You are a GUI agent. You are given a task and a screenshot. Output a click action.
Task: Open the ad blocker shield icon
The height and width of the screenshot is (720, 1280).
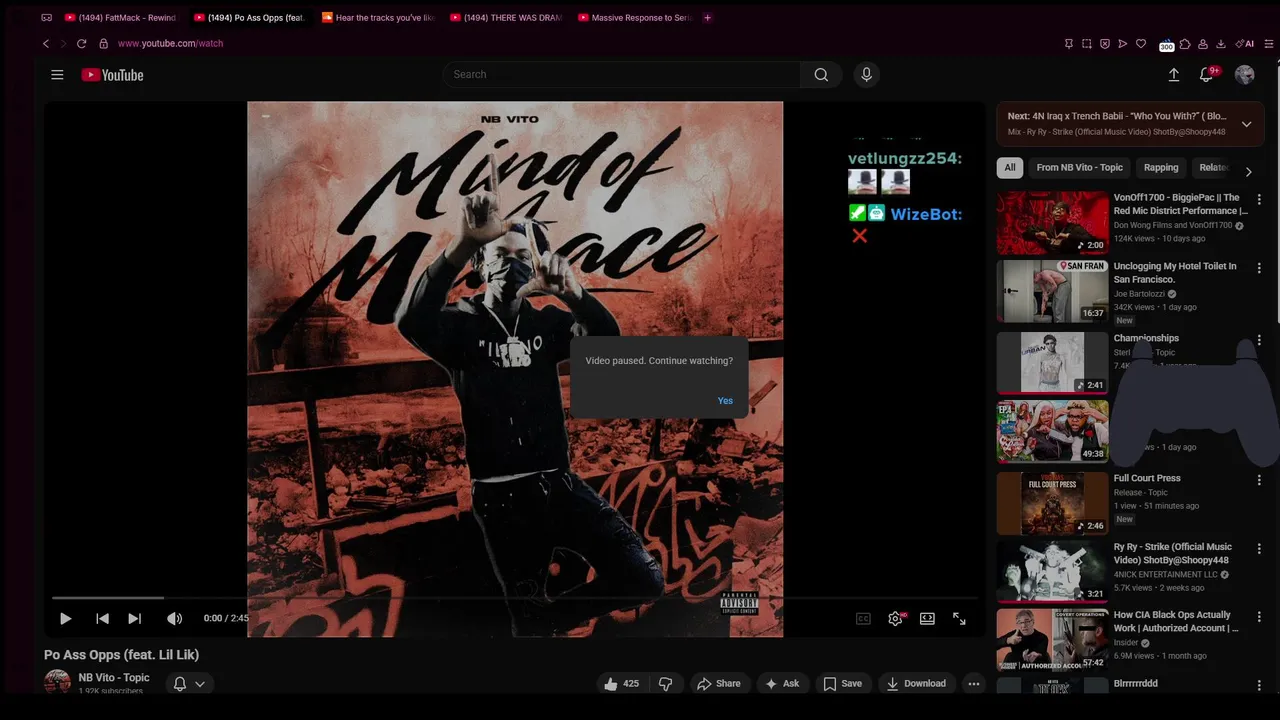tap(1105, 44)
